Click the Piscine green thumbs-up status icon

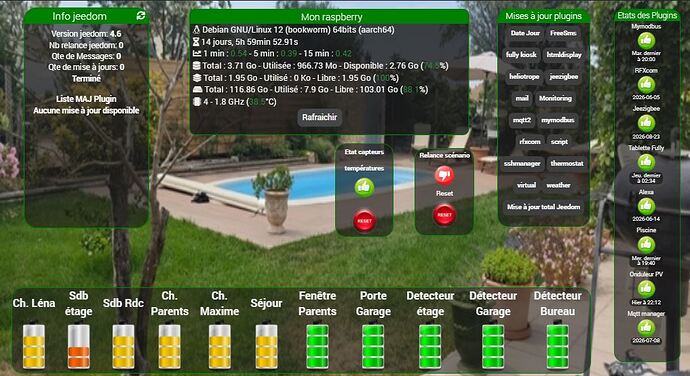646,244
